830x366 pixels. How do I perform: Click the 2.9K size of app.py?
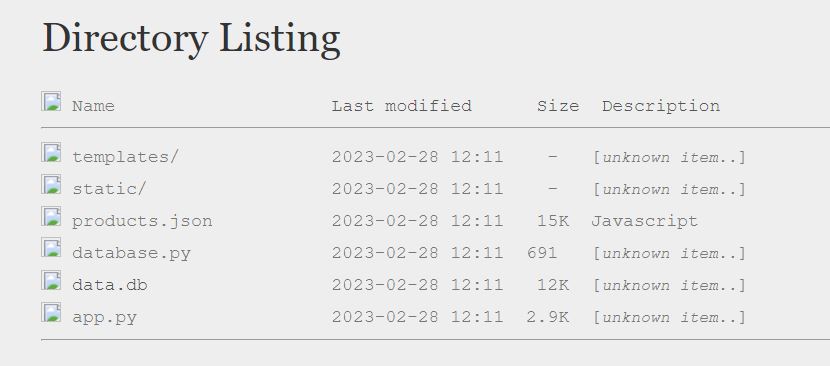(x=547, y=318)
